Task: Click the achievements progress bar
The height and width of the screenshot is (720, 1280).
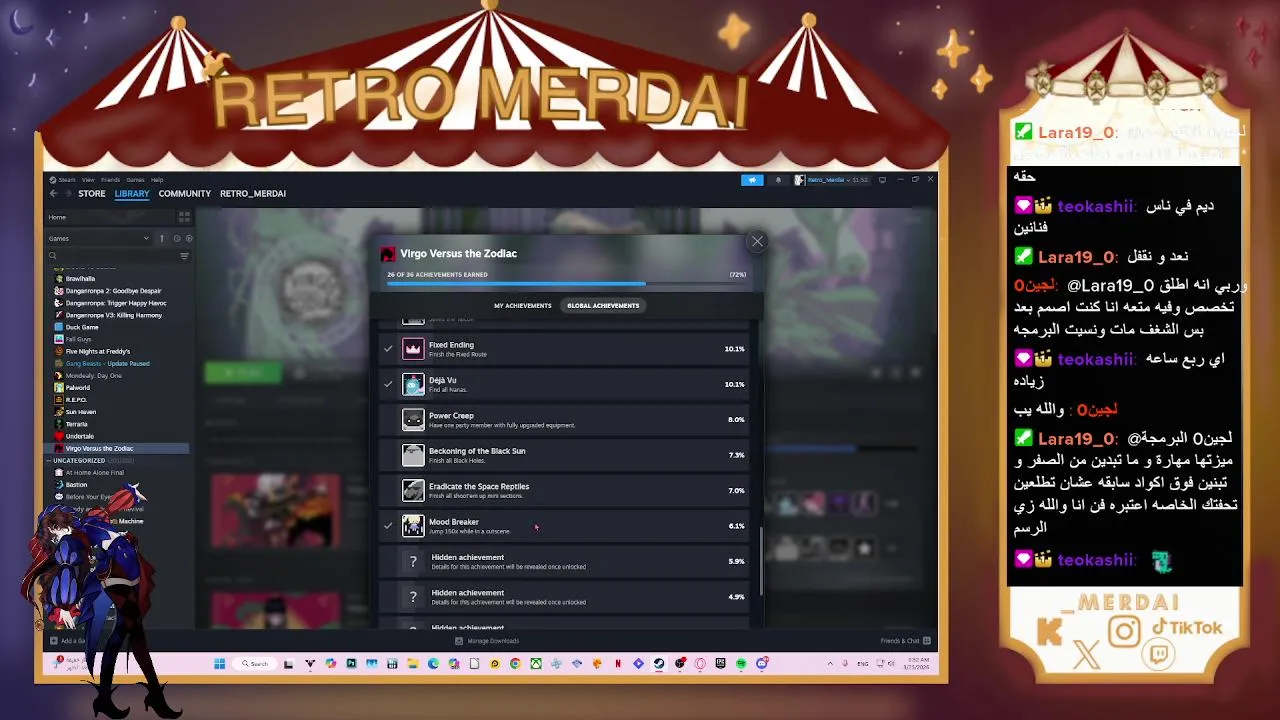Action: [567, 284]
